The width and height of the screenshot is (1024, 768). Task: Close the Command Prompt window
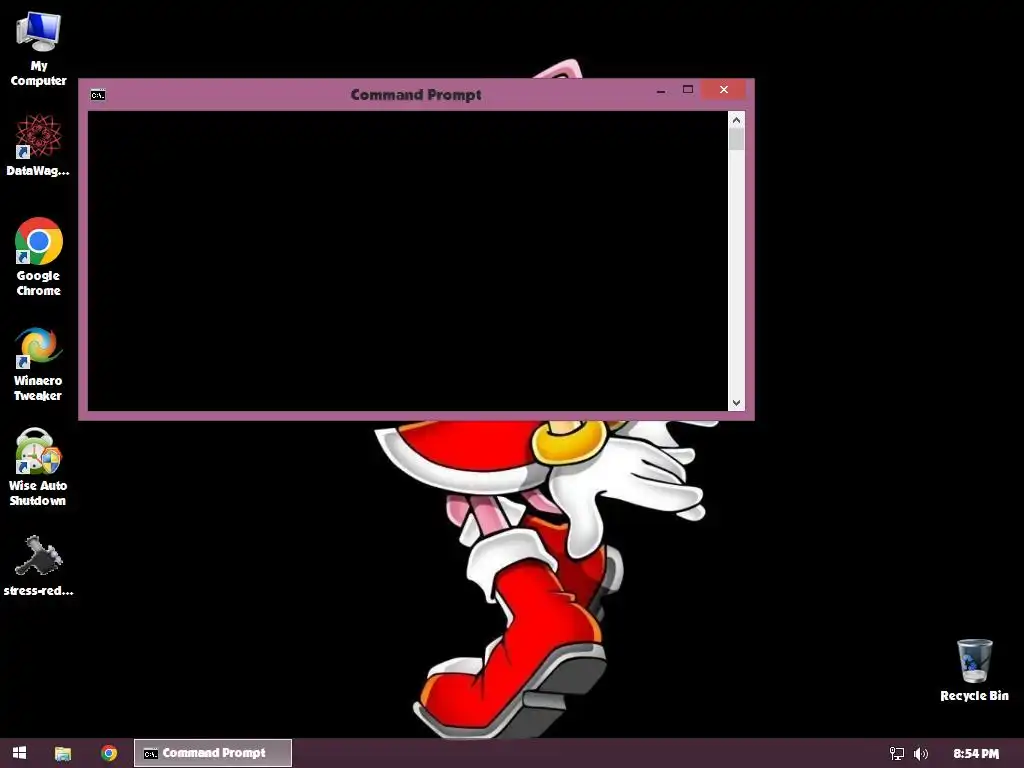[724, 89]
